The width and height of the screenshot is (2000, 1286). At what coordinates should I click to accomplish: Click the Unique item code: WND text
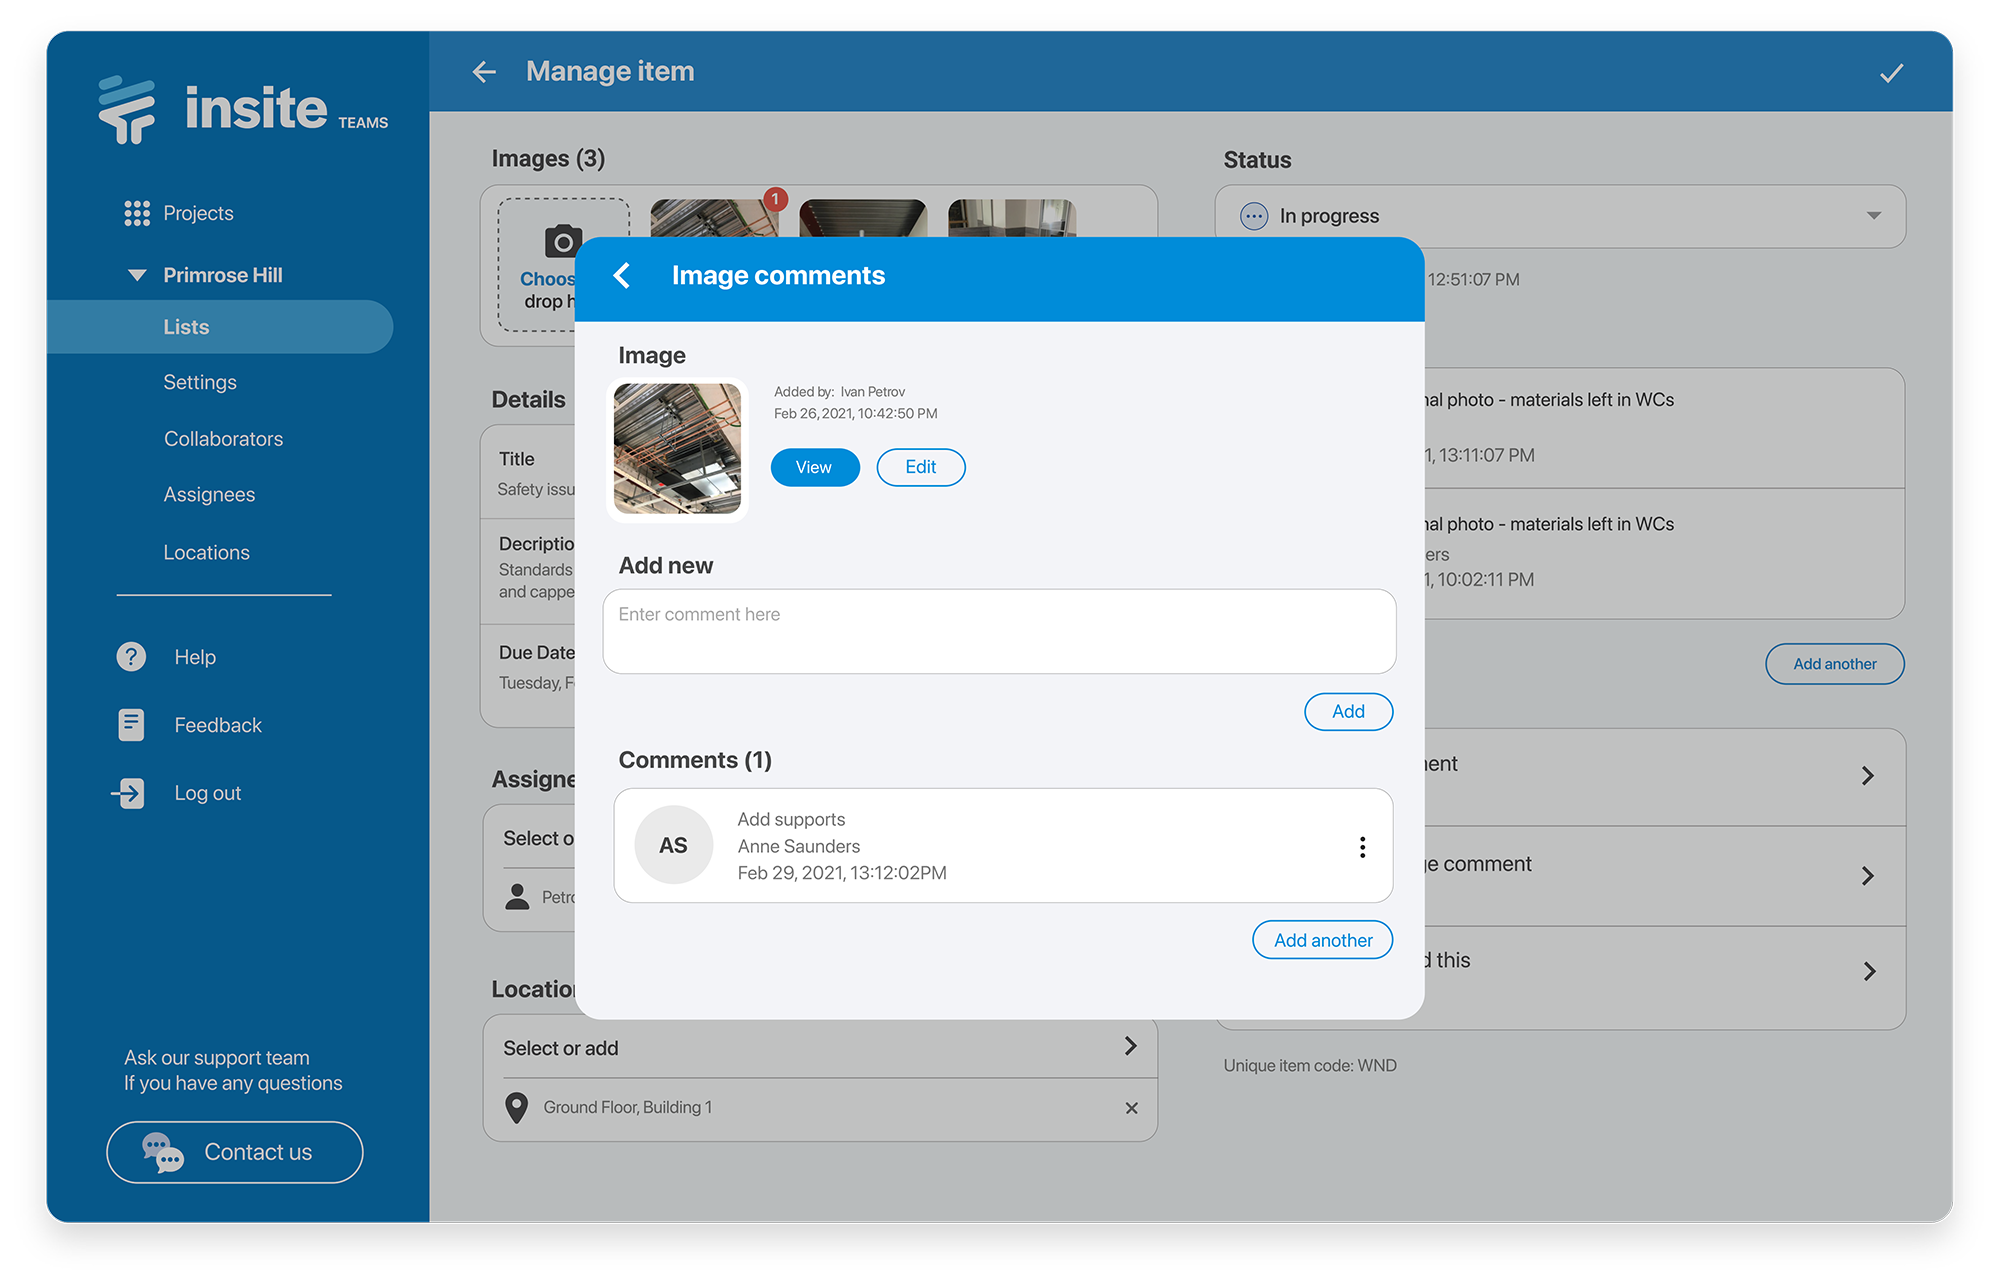(x=1310, y=1066)
